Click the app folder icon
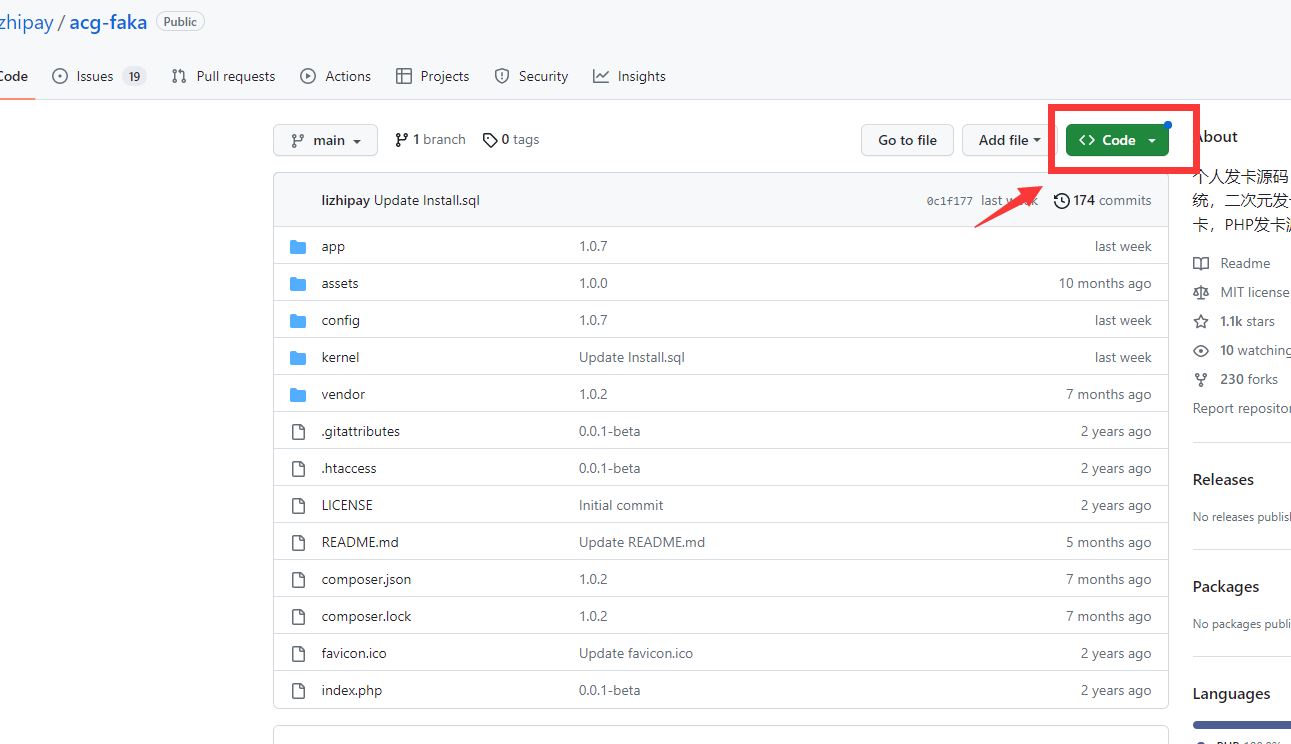Image resolution: width=1291 pixels, height=744 pixels. 298,247
